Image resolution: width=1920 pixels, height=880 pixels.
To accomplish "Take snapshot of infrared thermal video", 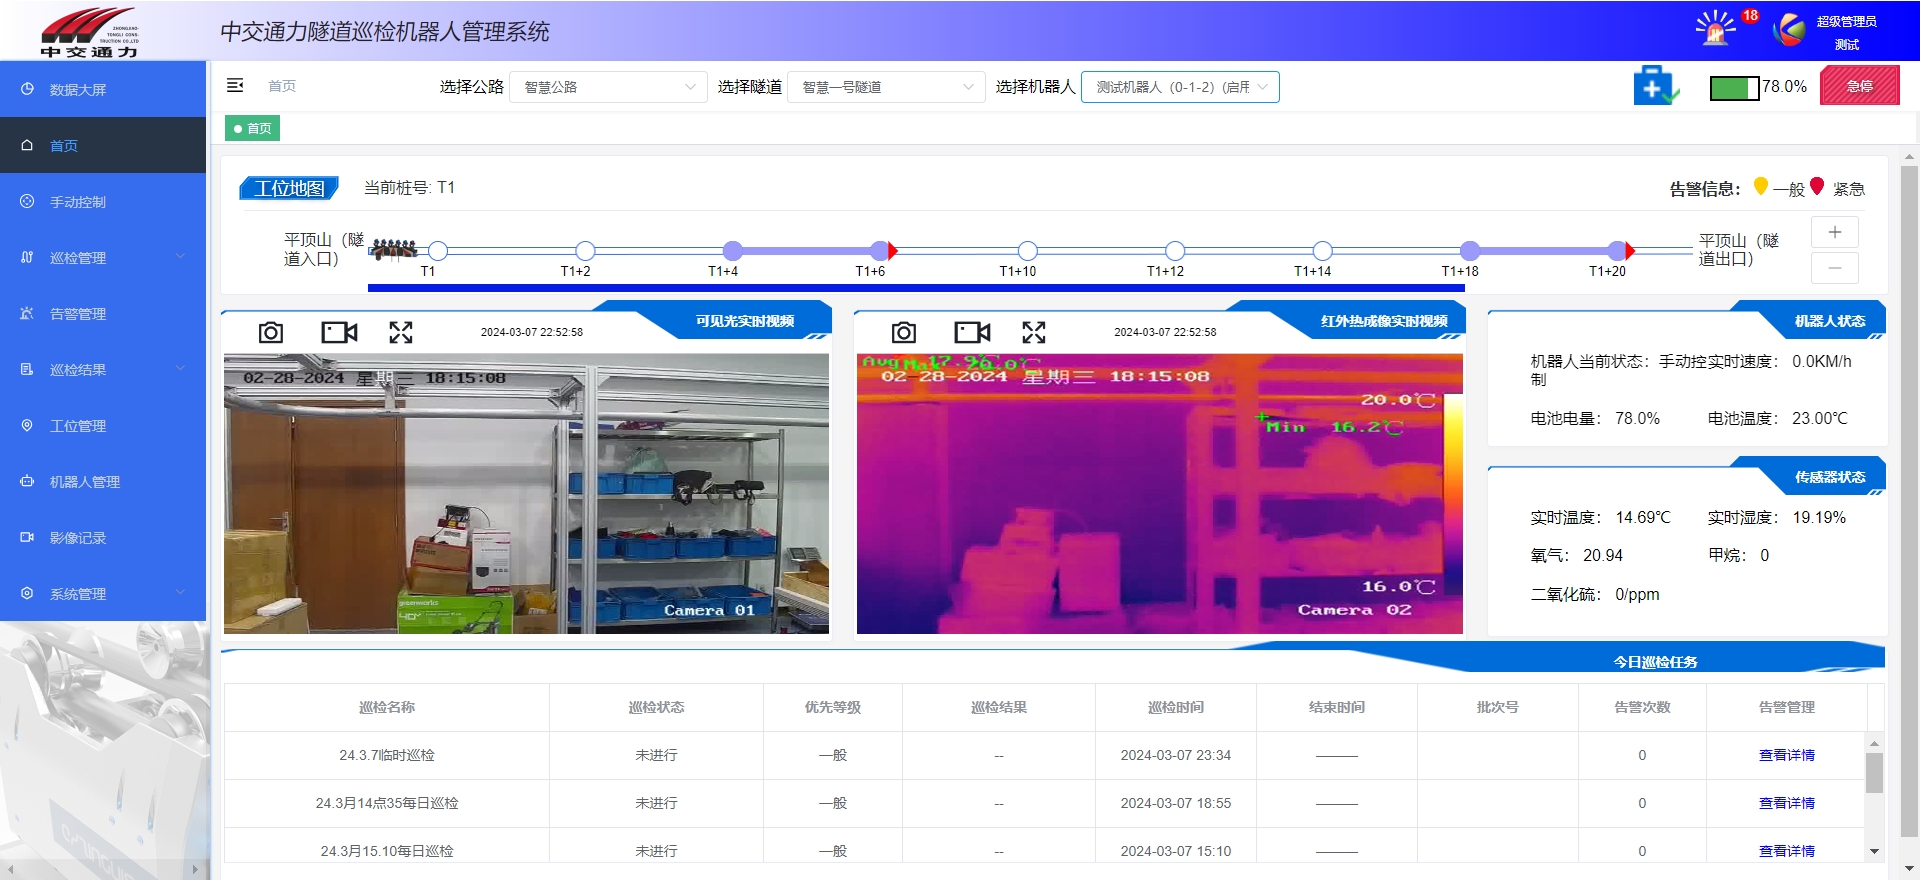I will tap(904, 332).
